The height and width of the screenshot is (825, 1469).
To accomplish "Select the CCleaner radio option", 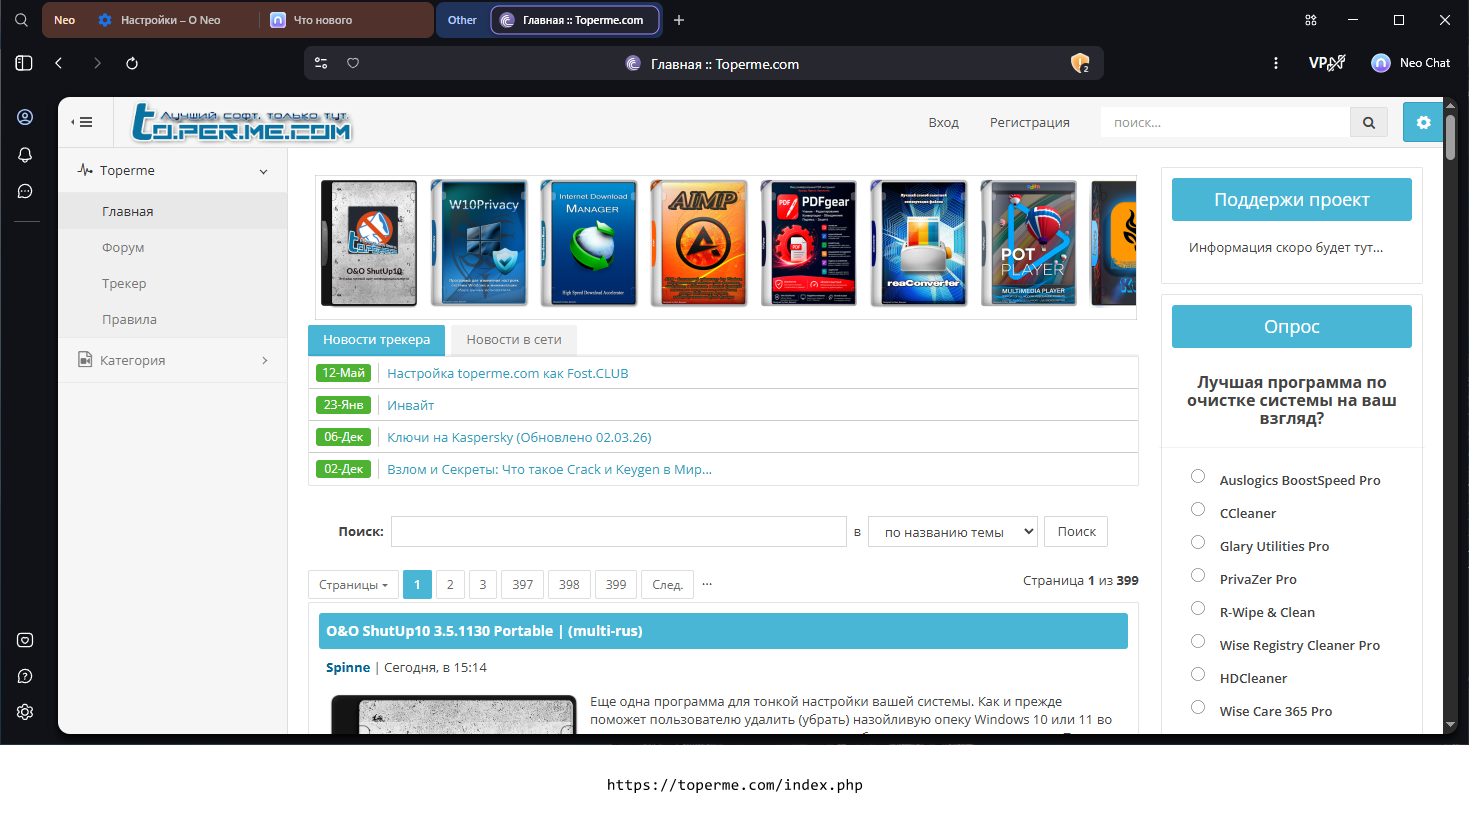I will pyautogui.click(x=1198, y=509).
